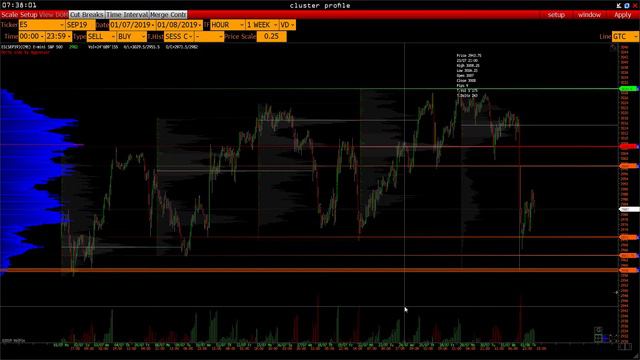The image size is (640, 360).
Task: Edit the SEP19 contract field
Action: [x=80, y=25]
